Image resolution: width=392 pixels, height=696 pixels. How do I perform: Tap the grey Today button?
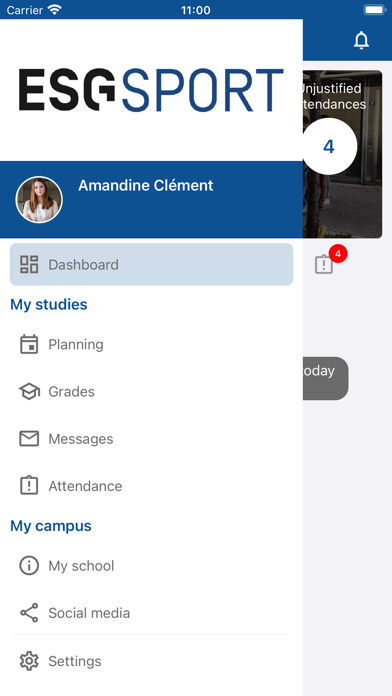click(x=325, y=378)
